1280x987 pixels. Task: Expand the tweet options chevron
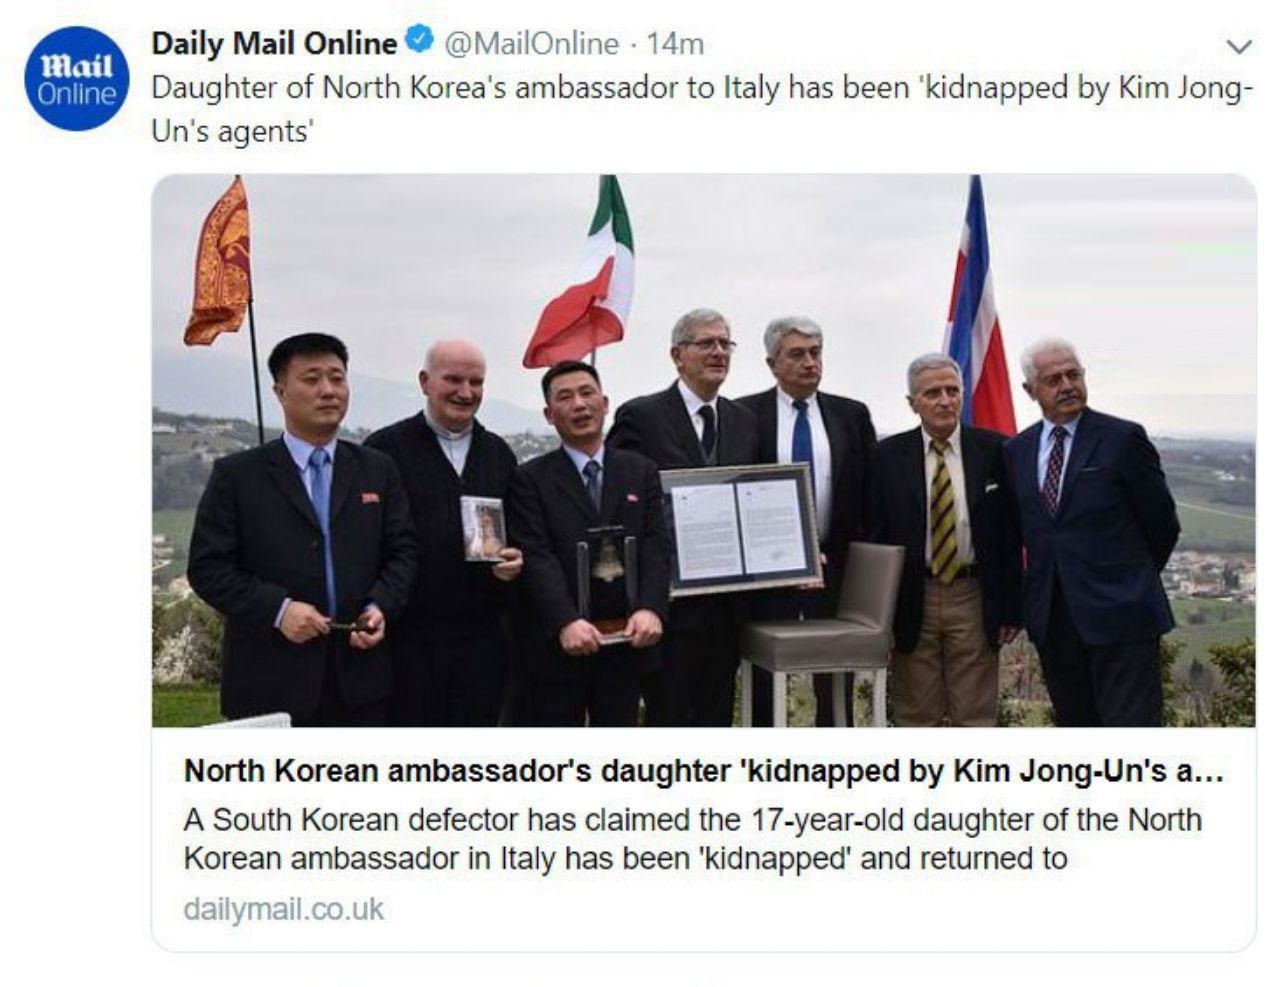coord(1238,46)
